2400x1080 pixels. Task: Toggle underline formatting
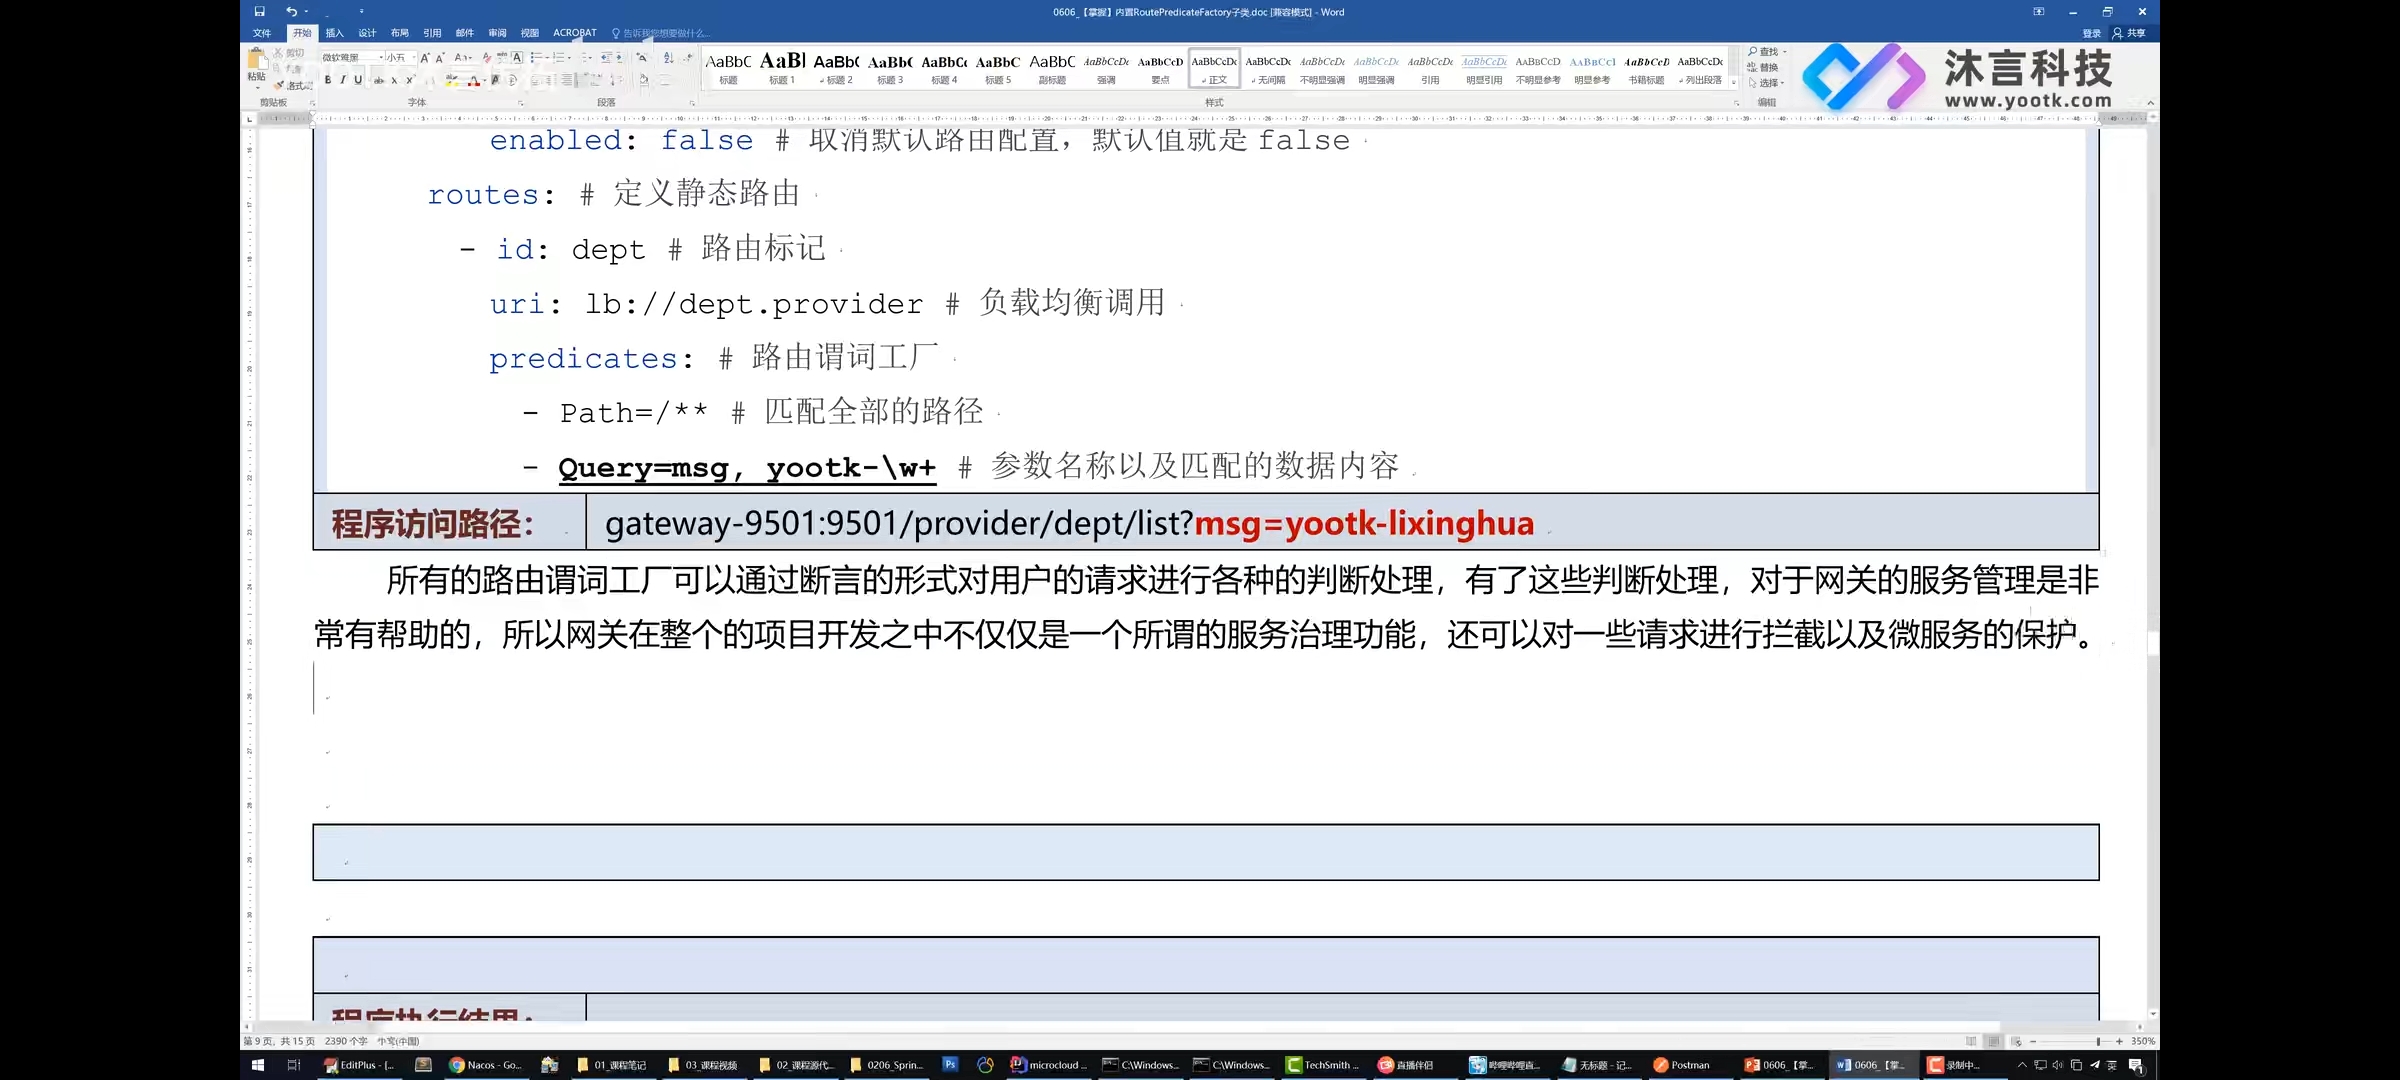click(358, 80)
